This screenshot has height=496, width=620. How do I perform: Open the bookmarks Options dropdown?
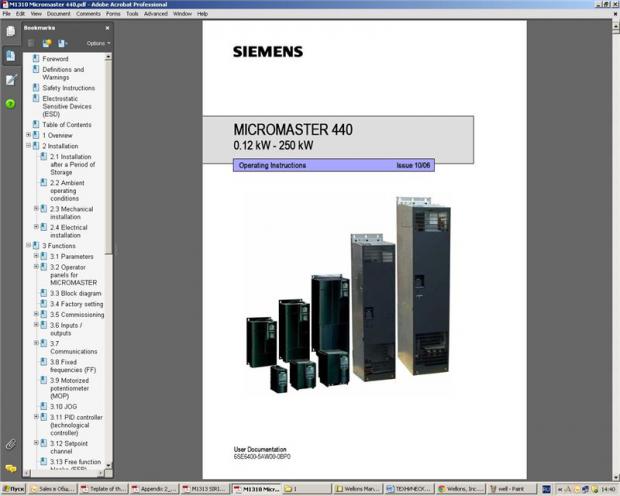tap(98, 43)
